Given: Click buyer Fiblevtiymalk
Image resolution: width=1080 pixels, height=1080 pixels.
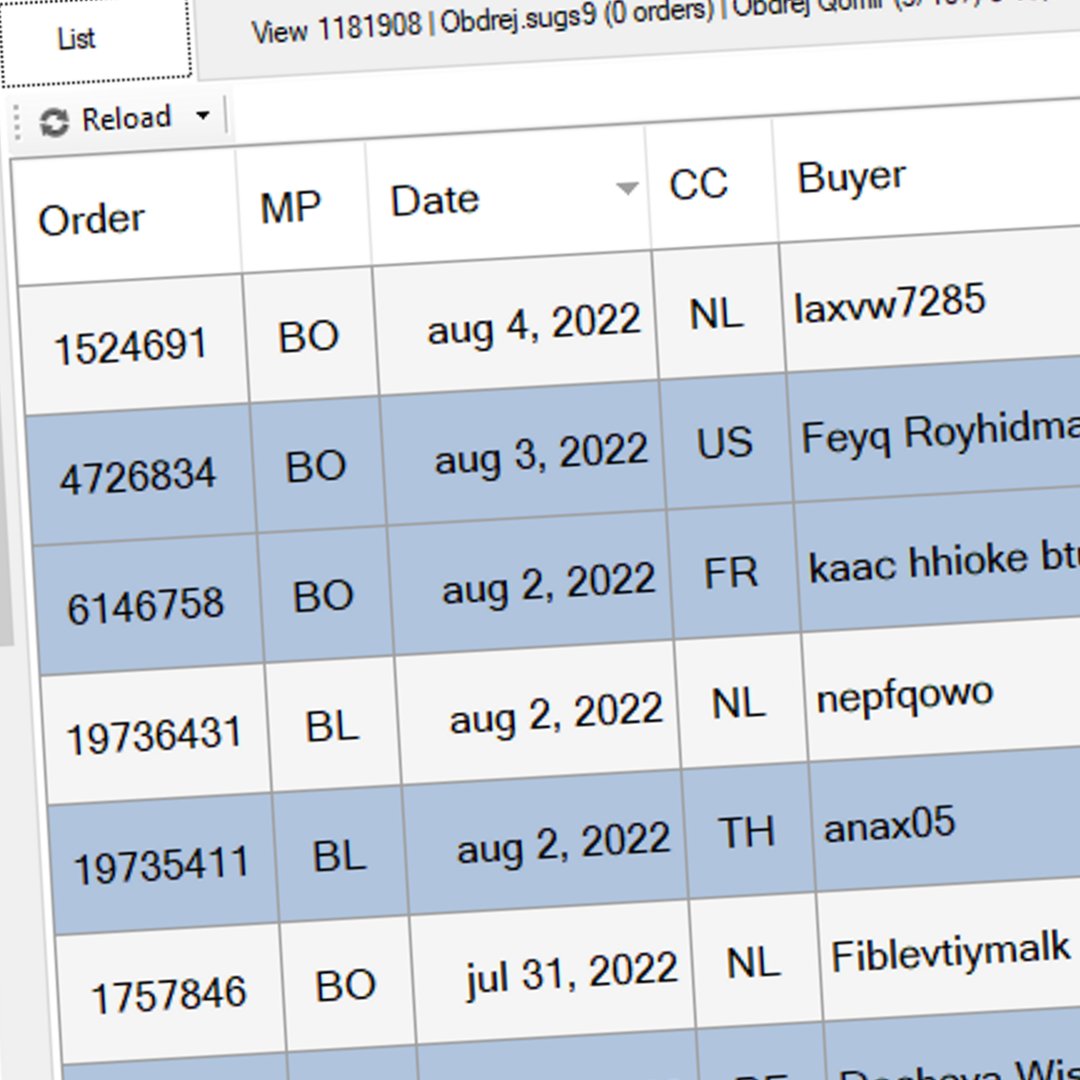Looking at the screenshot, I should pyautogui.click(x=951, y=953).
